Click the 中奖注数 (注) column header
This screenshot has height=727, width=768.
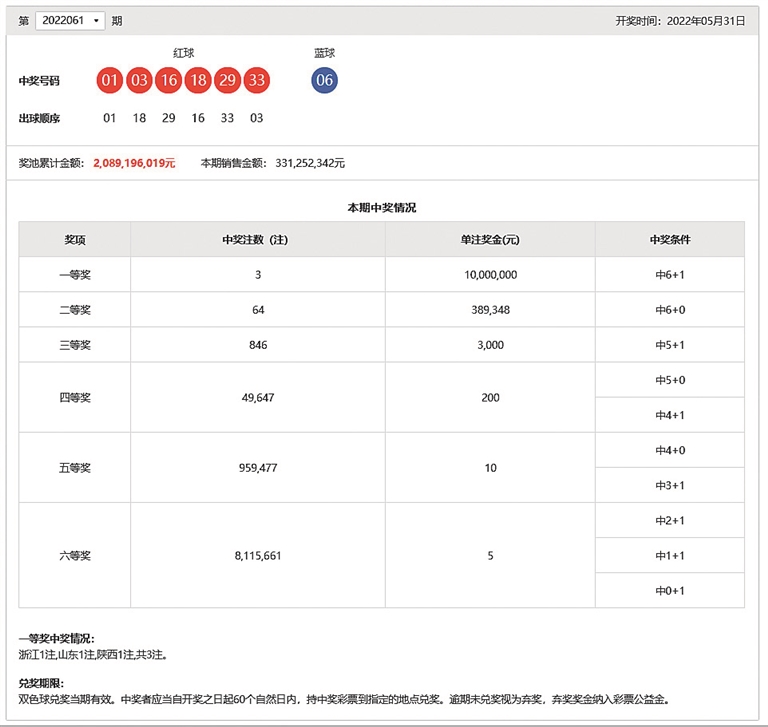[257, 240]
